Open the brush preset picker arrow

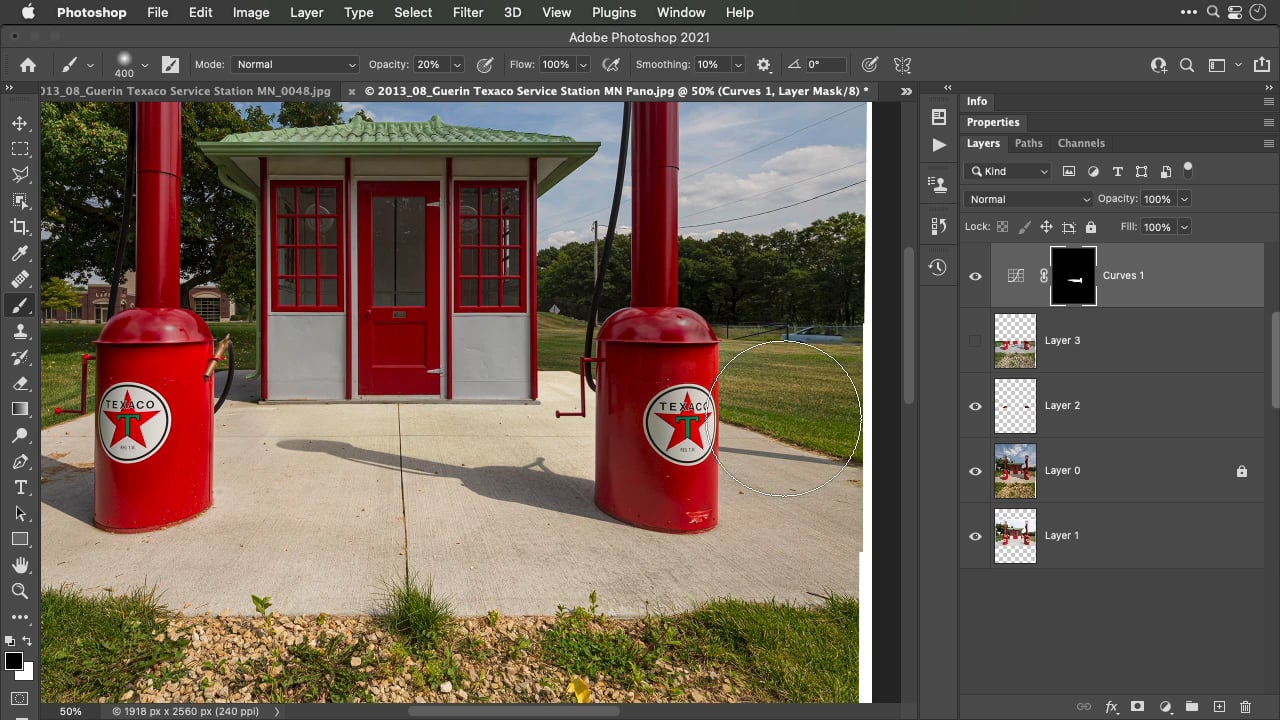click(x=144, y=64)
